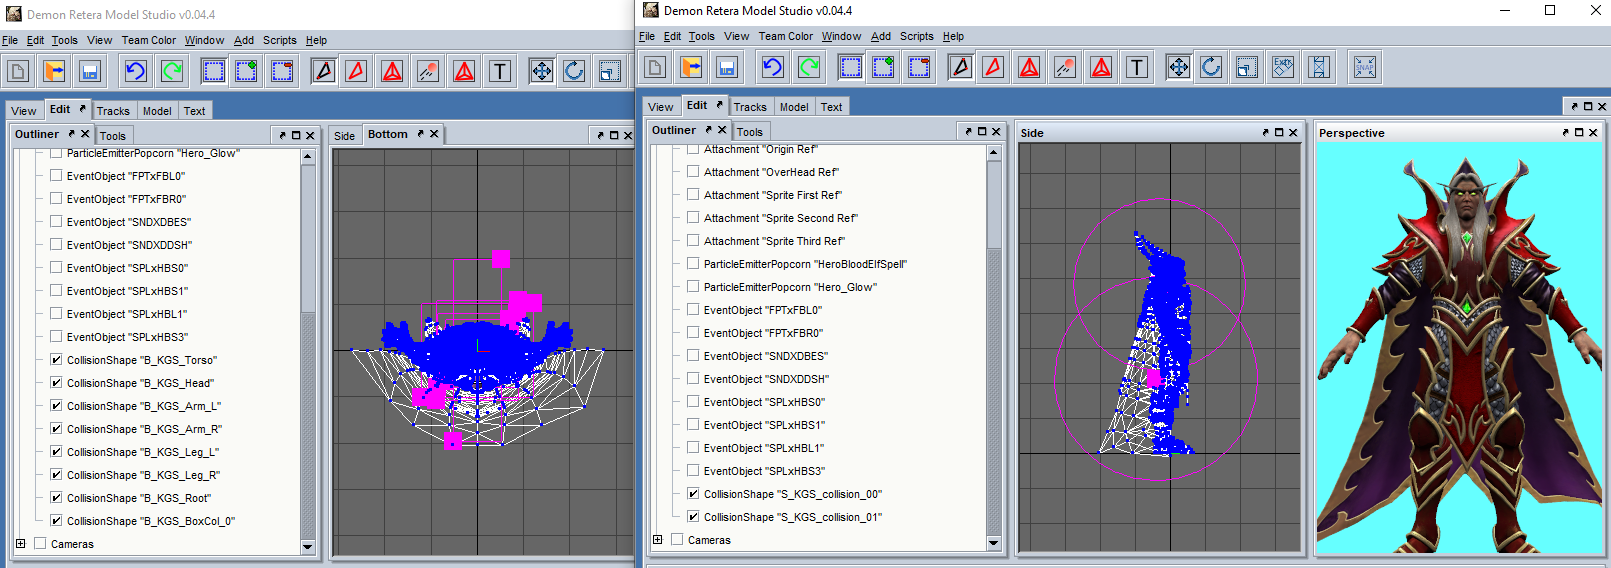Select the Rotate tool in left window
This screenshot has height=568, width=1611.
point(574,71)
